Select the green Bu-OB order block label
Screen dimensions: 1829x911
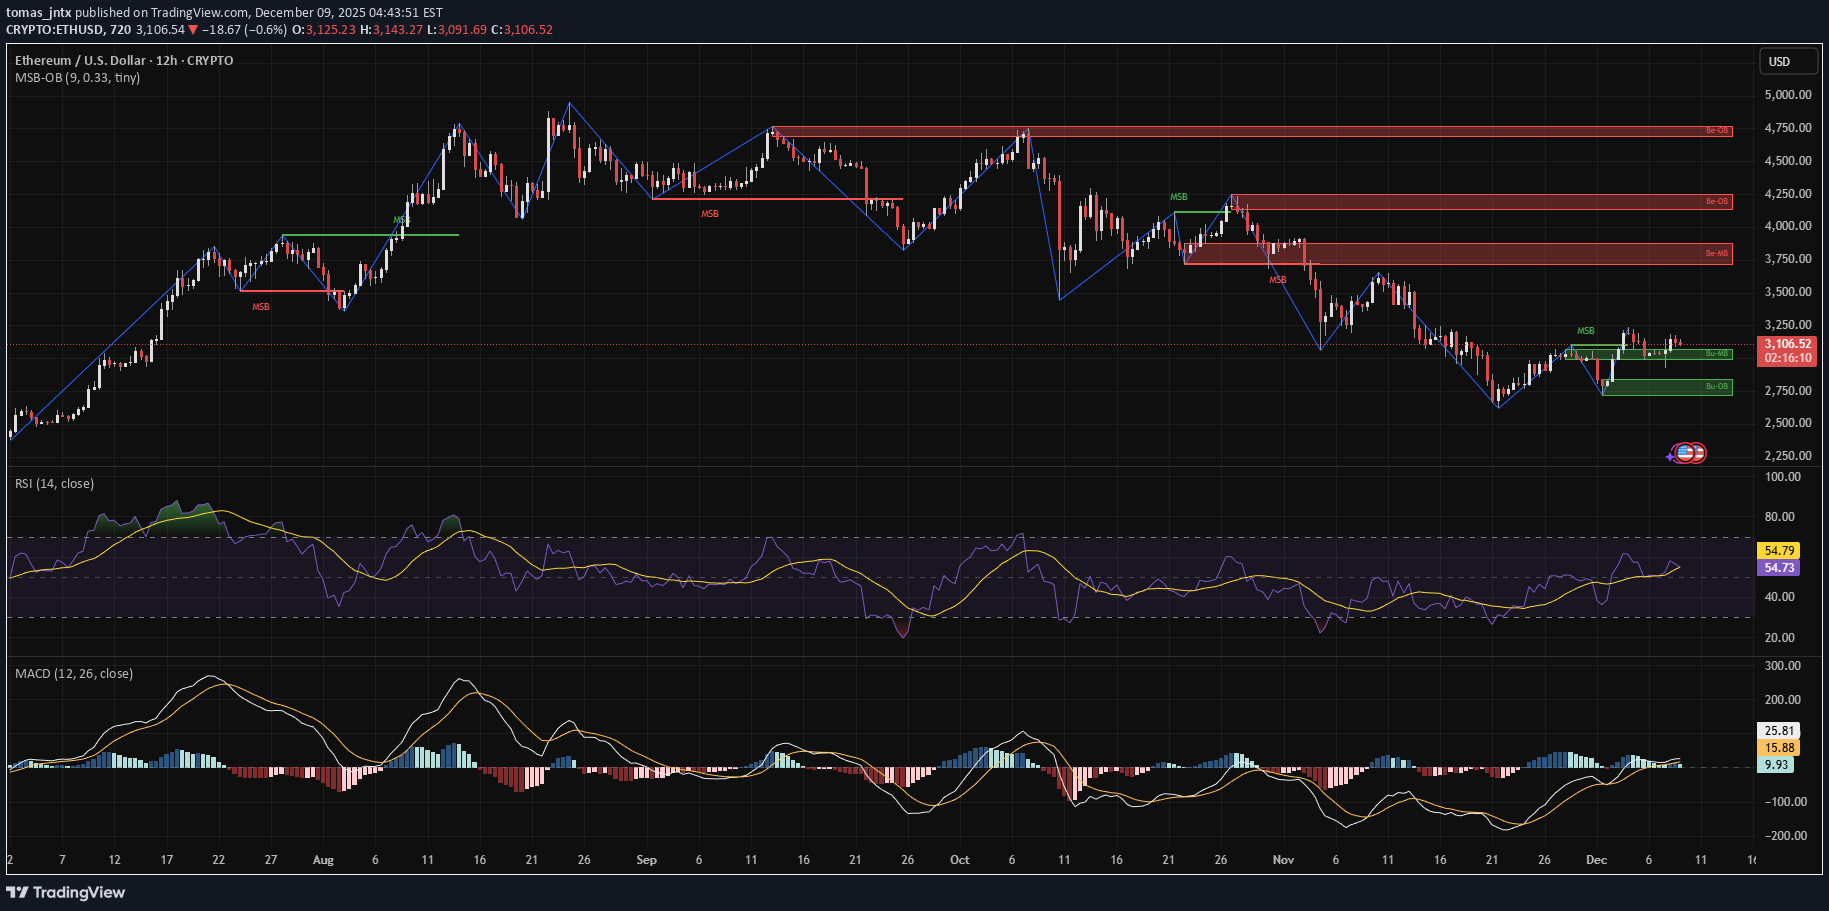(1716, 387)
